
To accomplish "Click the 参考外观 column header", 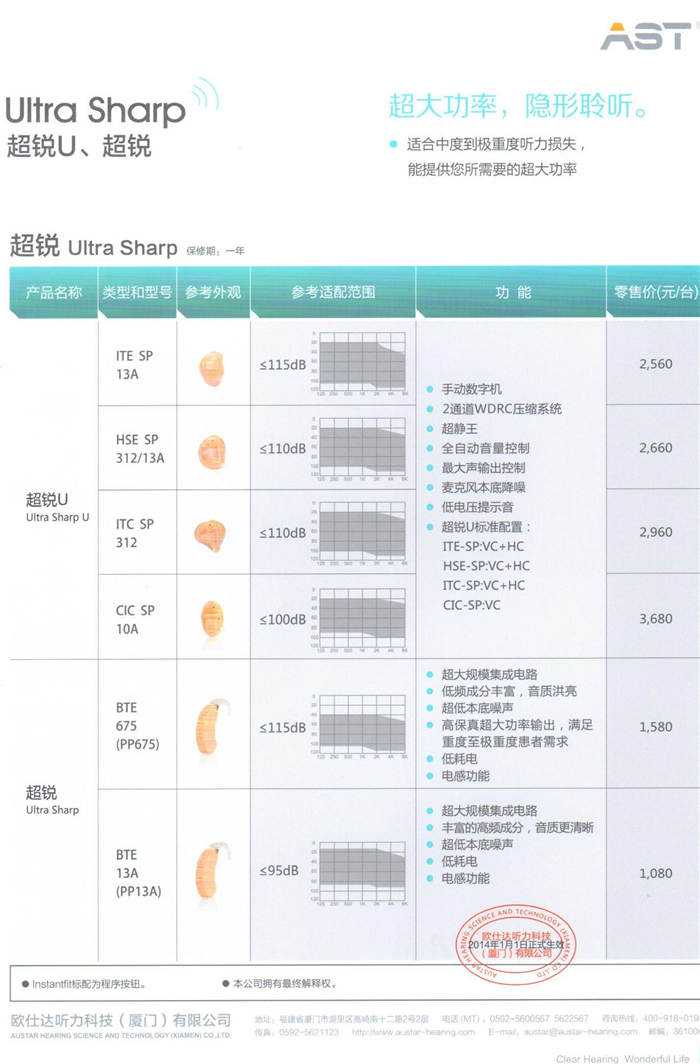I will tap(213, 292).
